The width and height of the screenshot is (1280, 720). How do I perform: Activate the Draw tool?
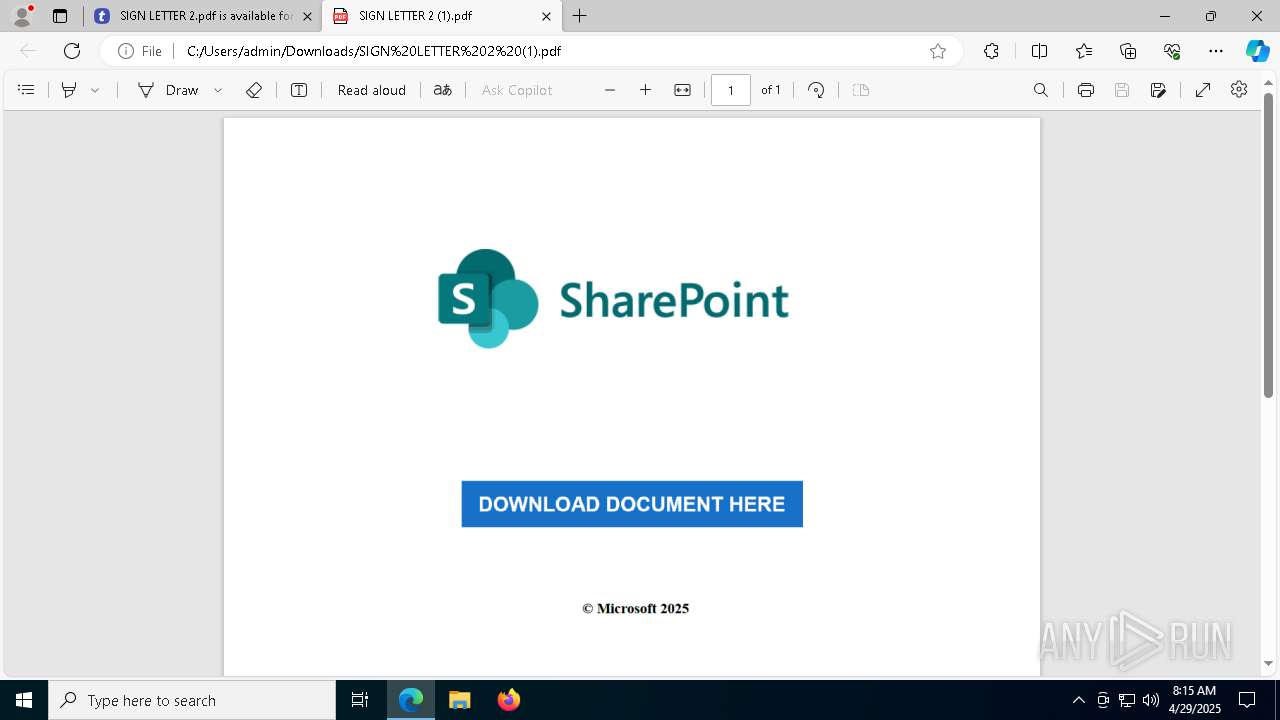168,90
